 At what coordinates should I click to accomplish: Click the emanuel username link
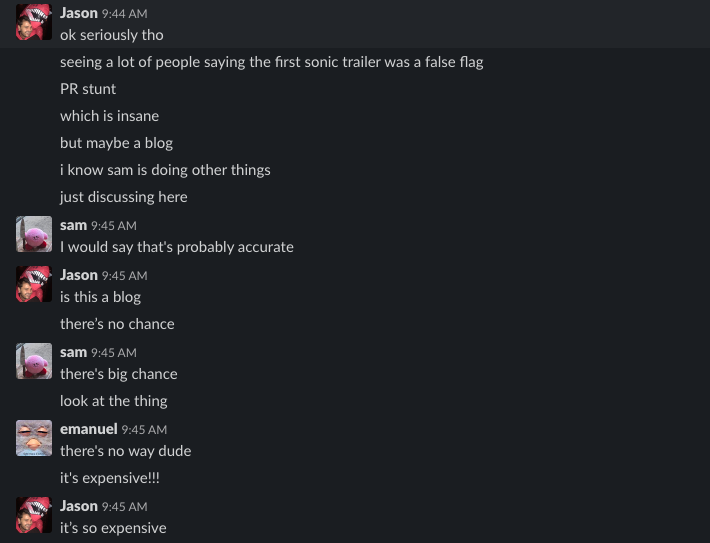(89, 429)
